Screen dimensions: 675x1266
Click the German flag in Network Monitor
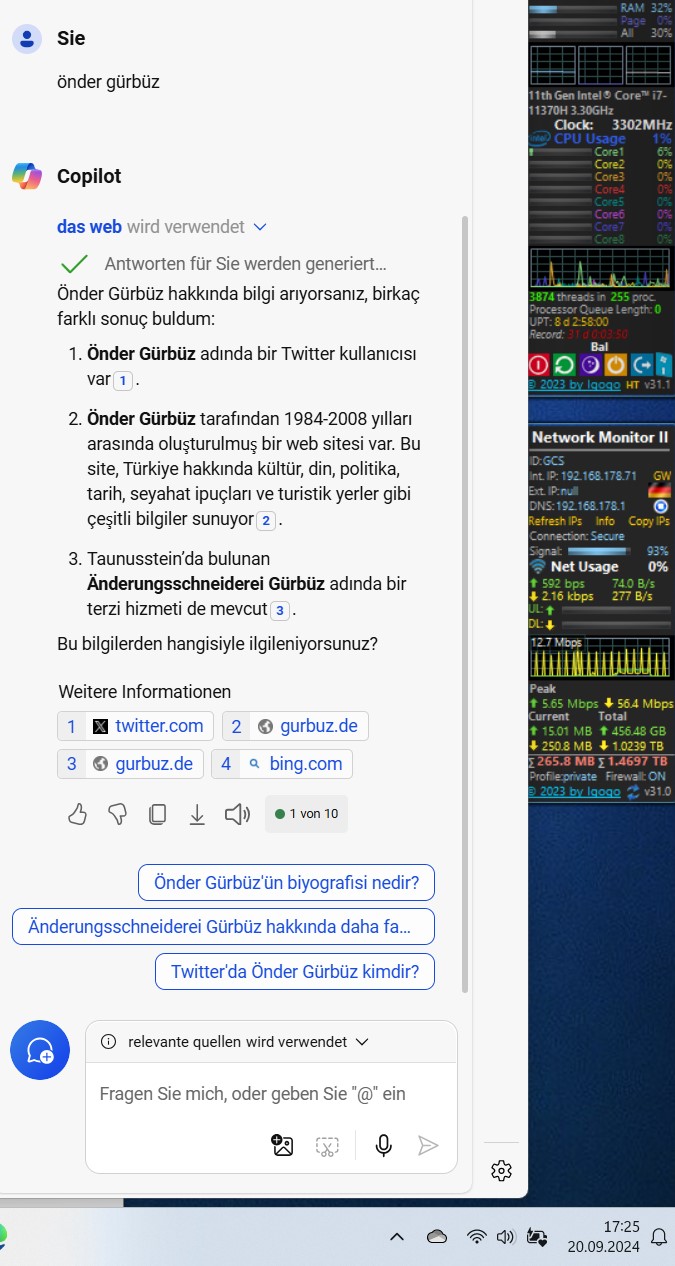coord(660,491)
